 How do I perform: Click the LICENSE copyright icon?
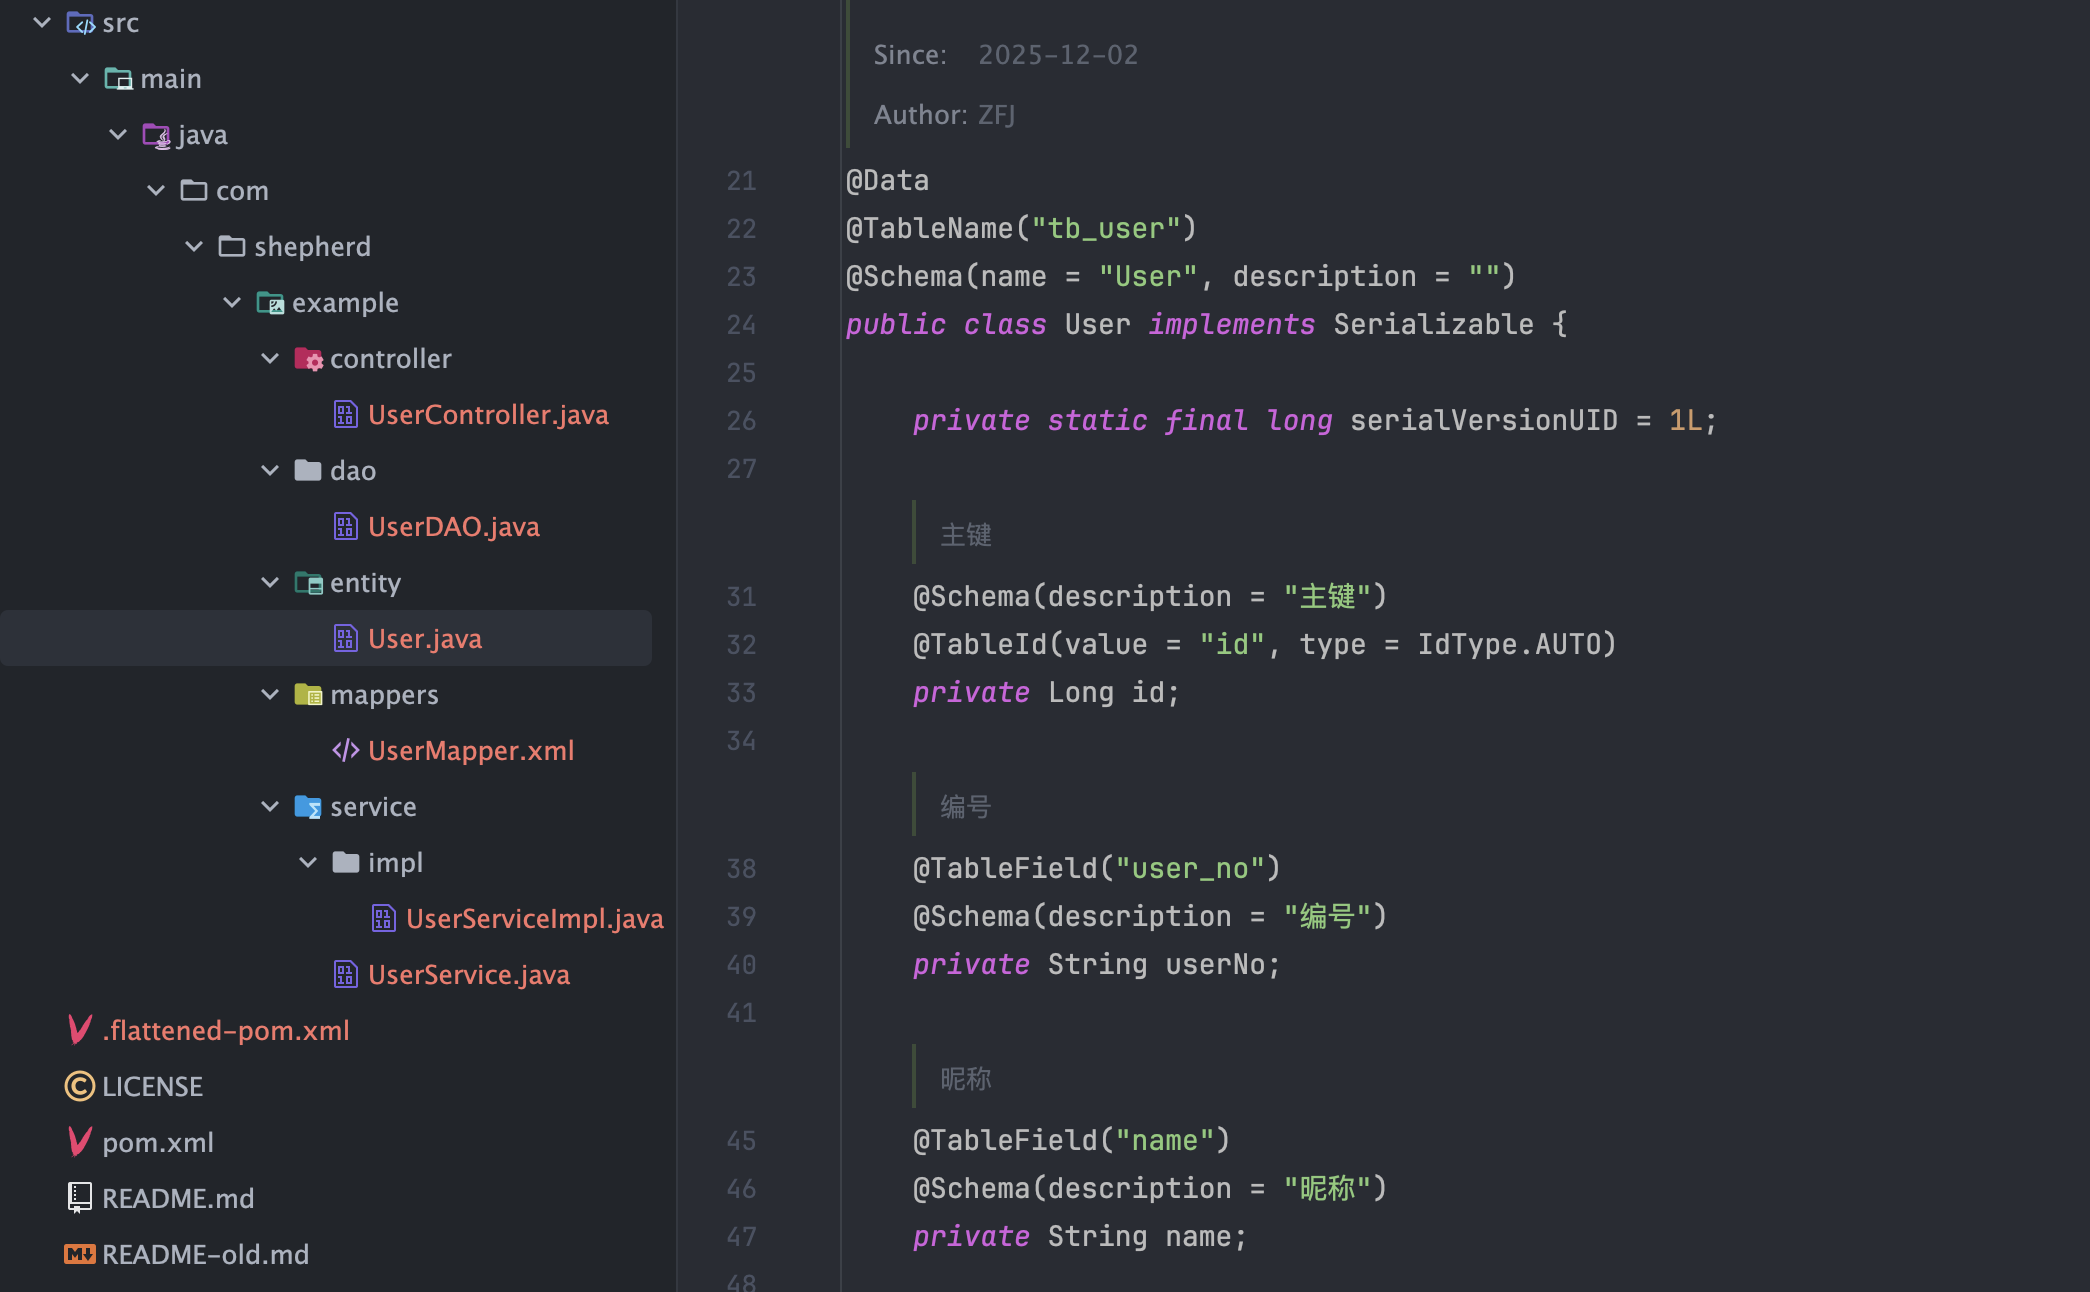pyautogui.click(x=80, y=1086)
